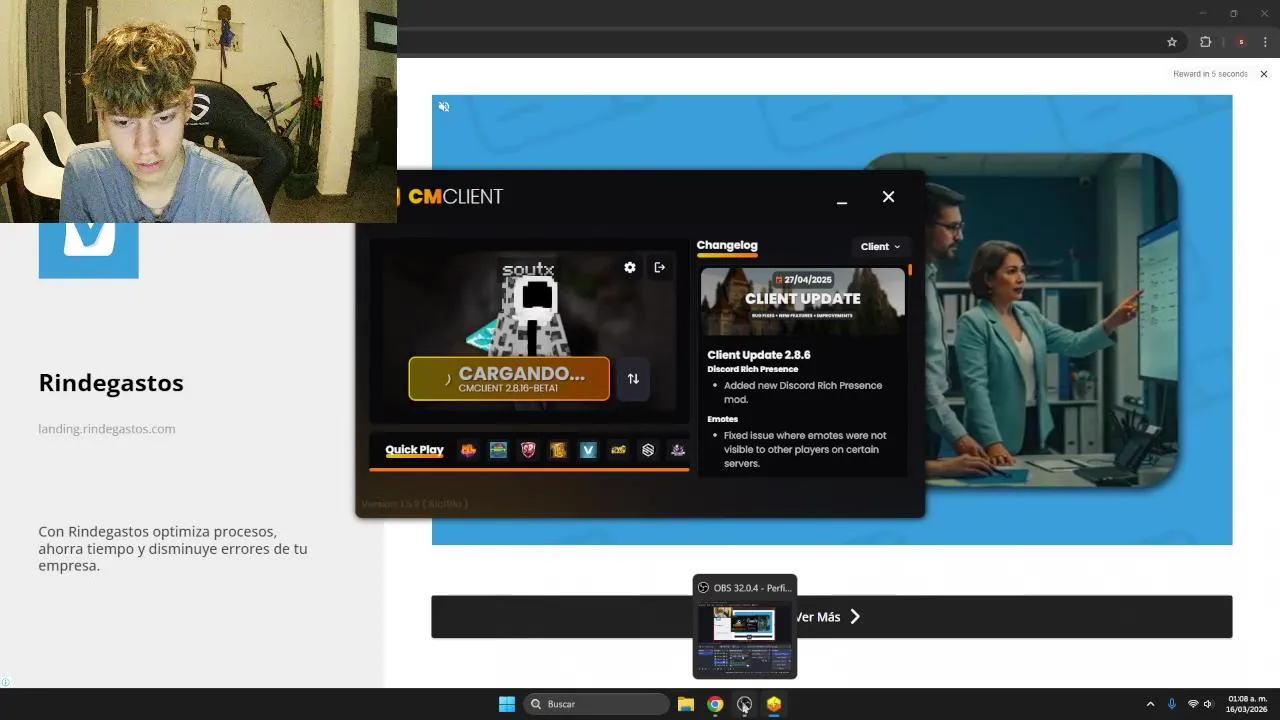The width and height of the screenshot is (1280, 720).
Task: Click the microphone tray icon
Action: click(x=1172, y=704)
